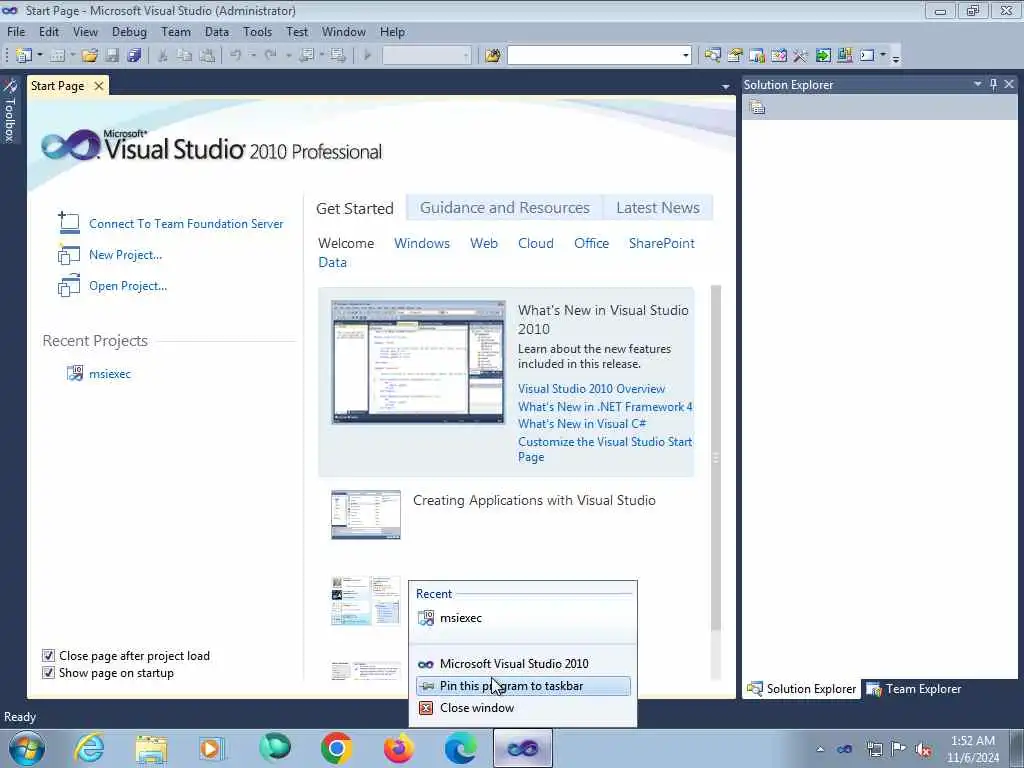
Task: Click the What's New in Visual Studio thumbnail
Action: (418, 362)
